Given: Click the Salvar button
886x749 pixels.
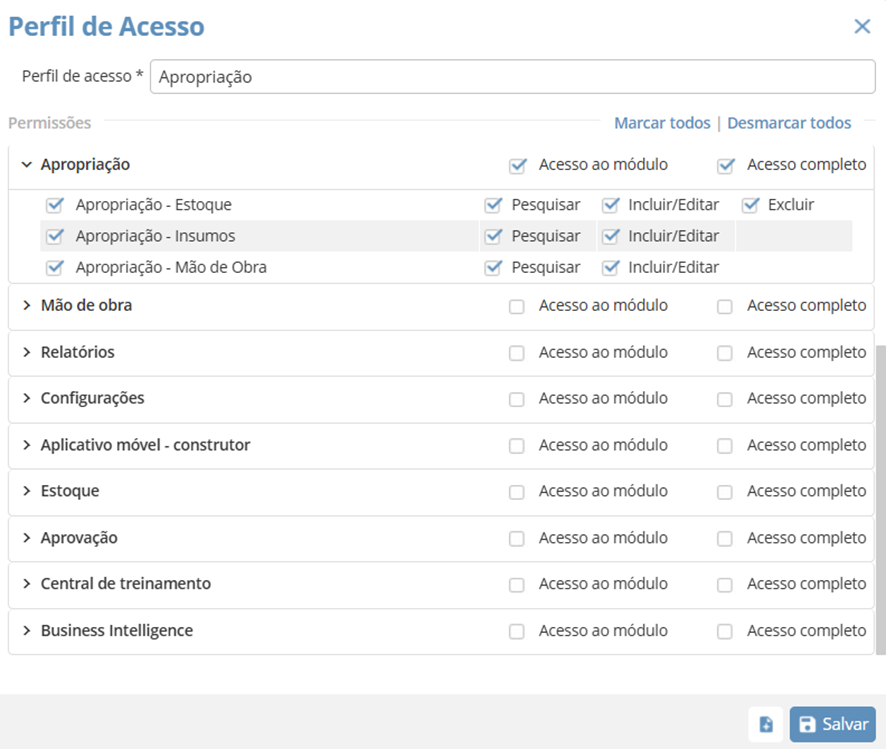Looking at the screenshot, I should coord(833,724).
